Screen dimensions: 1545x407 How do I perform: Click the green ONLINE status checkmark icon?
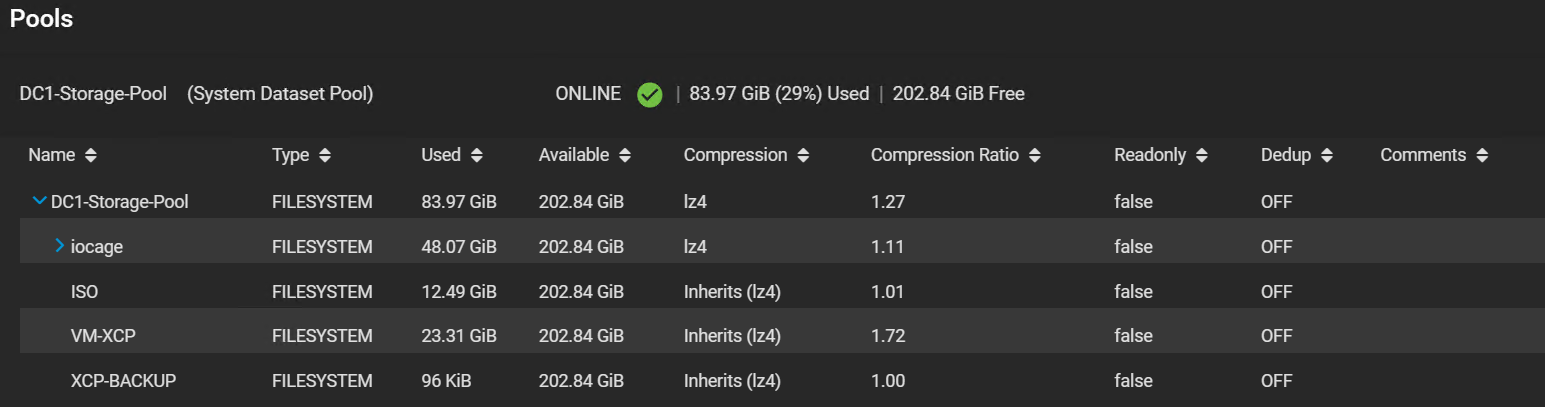pyautogui.click(x=650, y=95)
